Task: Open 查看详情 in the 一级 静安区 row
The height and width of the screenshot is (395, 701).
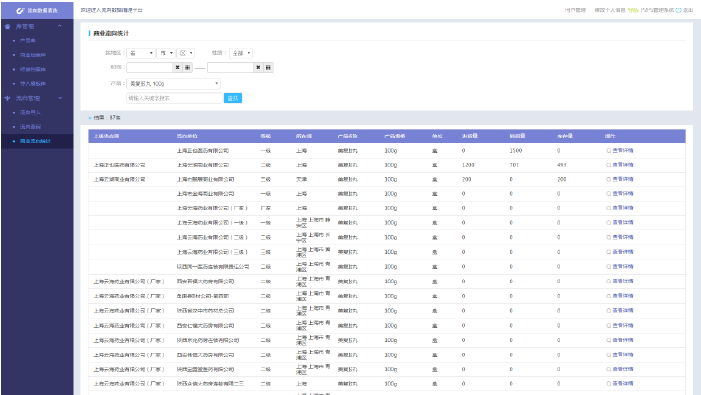Action: coord(623,222)
